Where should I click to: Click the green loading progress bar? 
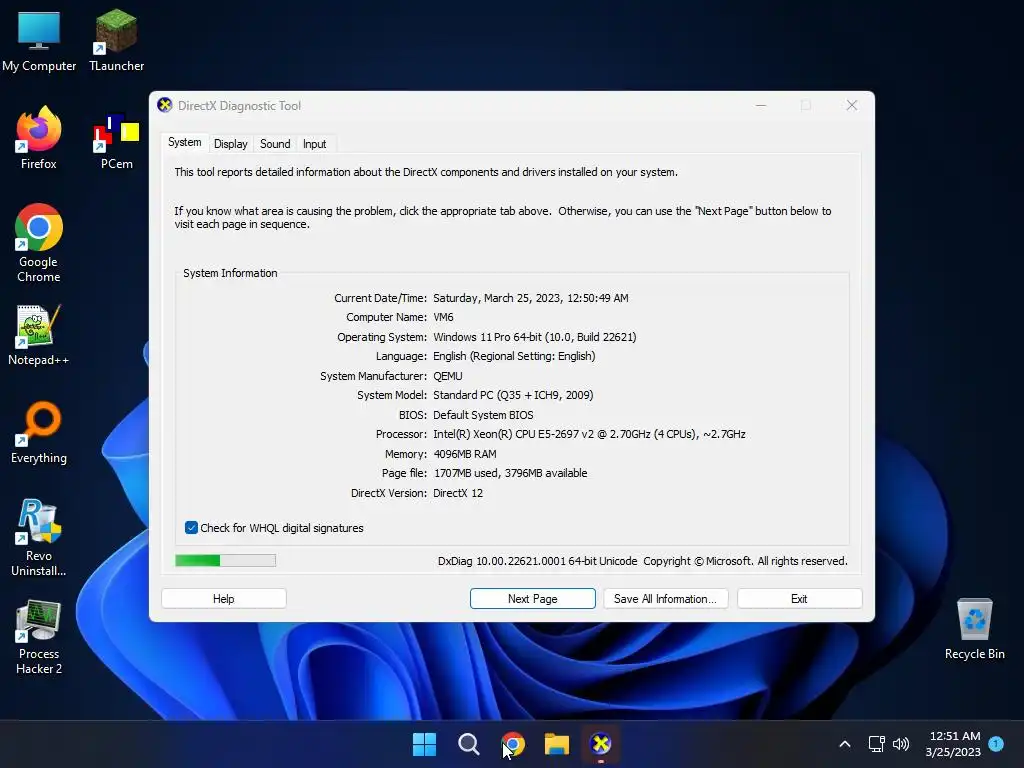point(225,560)
